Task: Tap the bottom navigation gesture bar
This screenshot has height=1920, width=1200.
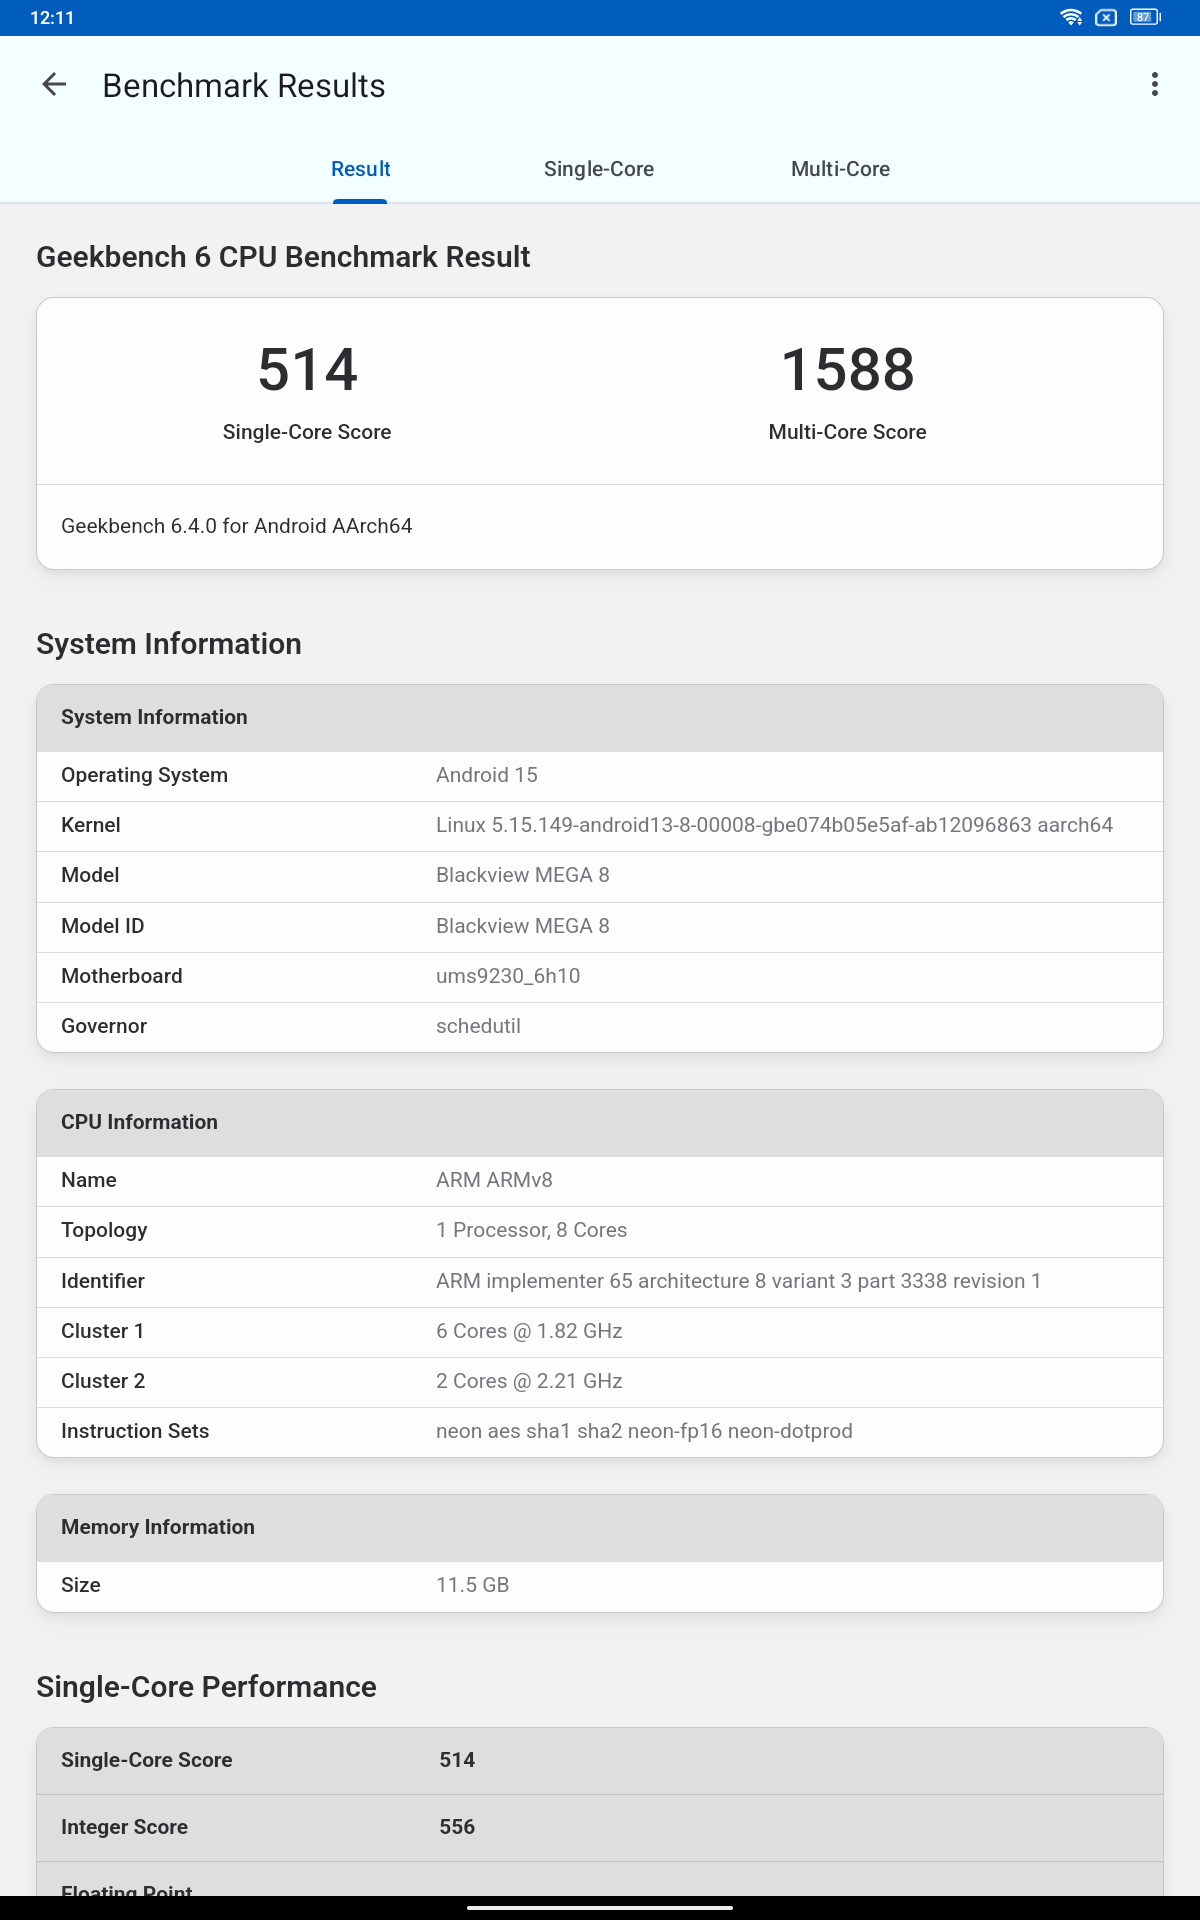Action: [x=600, y=1907]
